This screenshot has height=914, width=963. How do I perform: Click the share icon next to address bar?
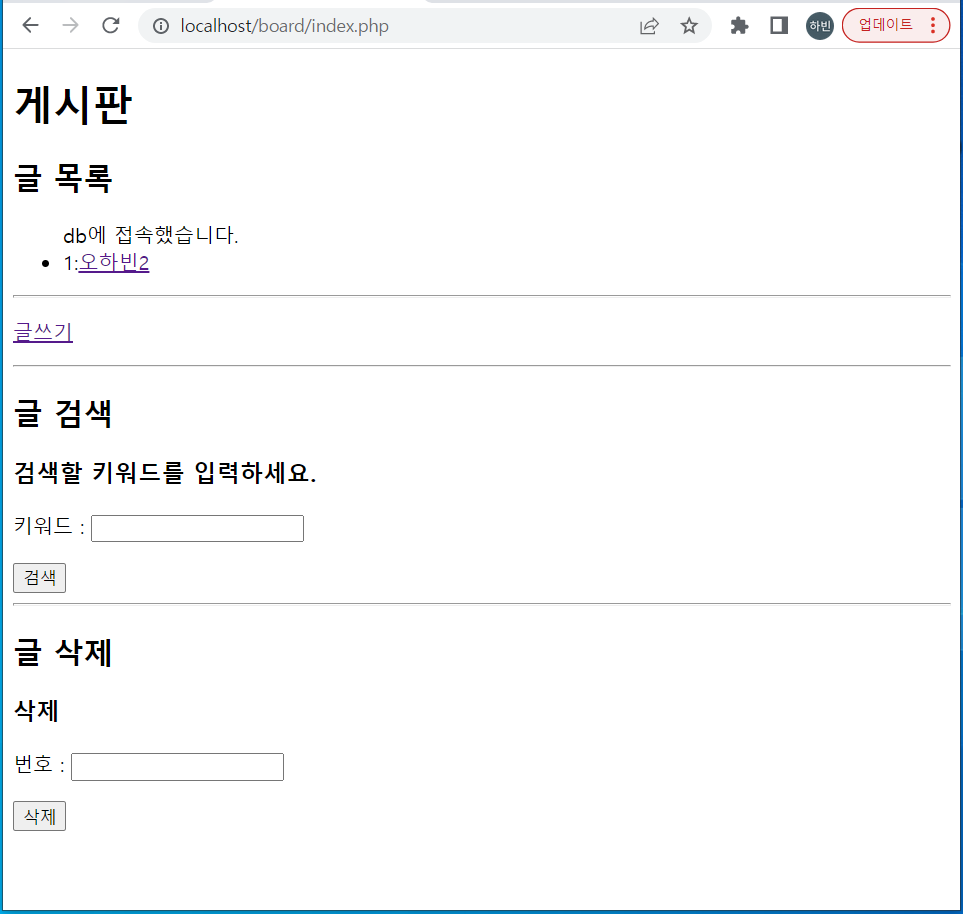pos(649,25)
